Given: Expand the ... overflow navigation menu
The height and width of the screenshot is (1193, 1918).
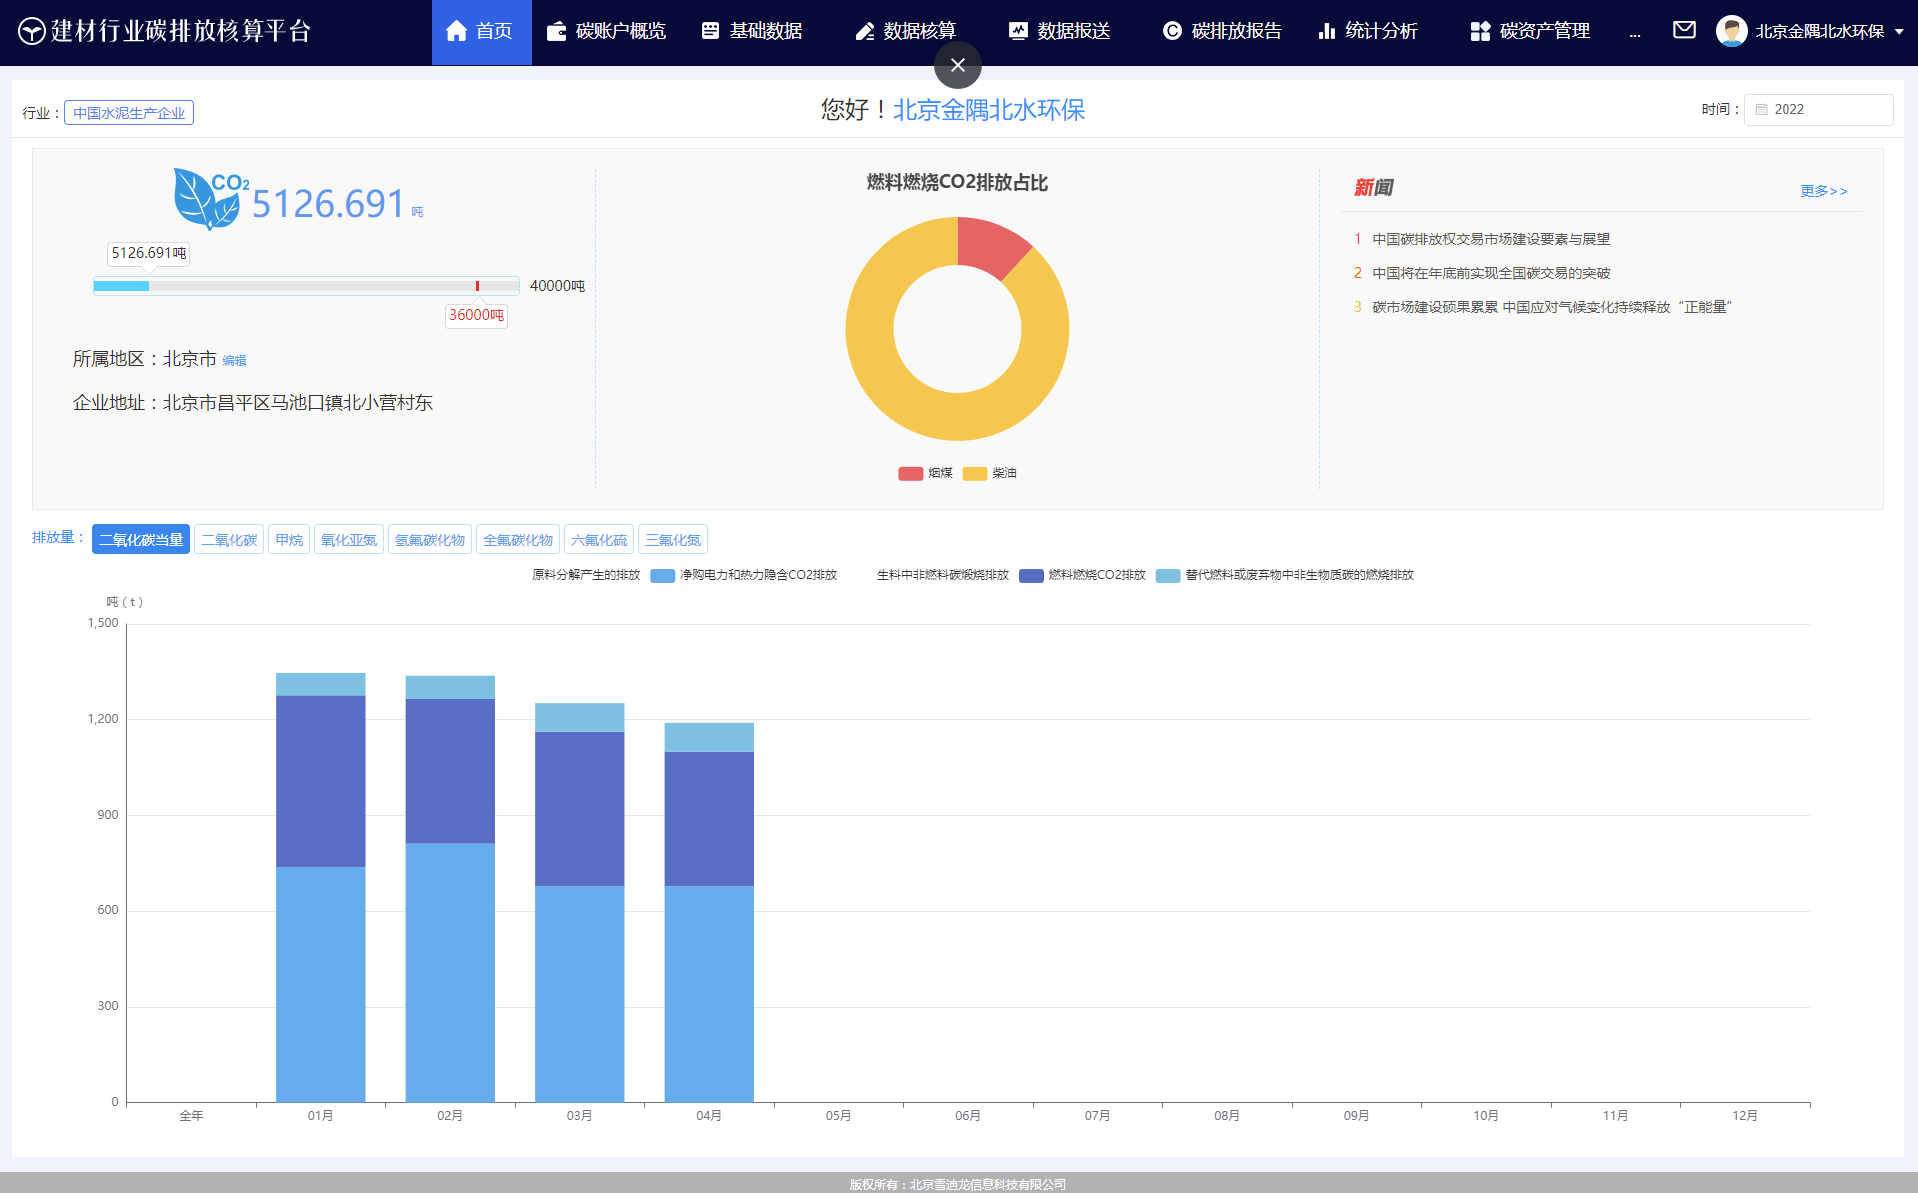Looking at the screenshot, I should coord(1635,32).
